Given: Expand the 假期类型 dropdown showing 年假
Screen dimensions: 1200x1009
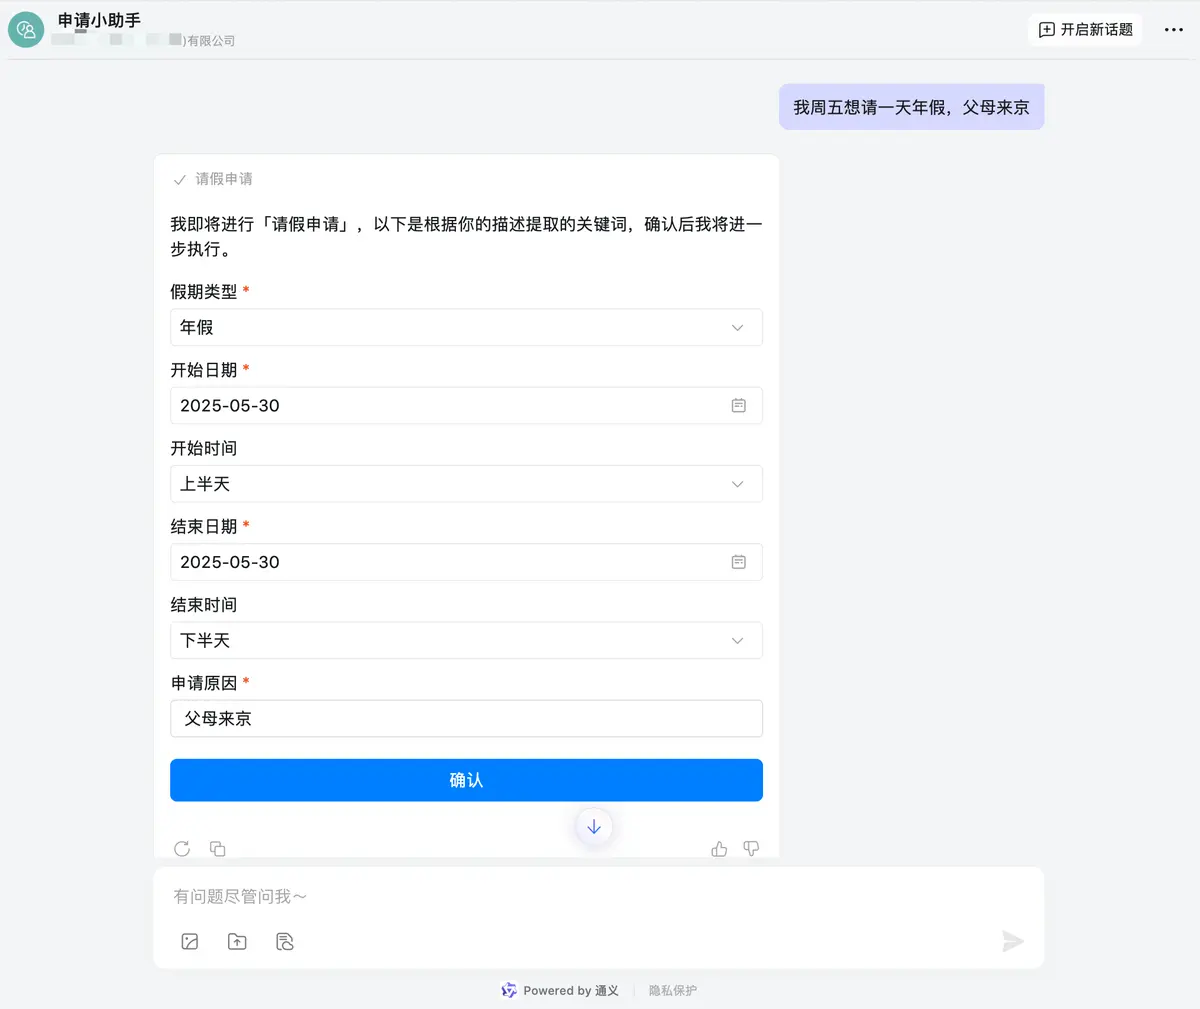Looking at the screenshot, I should pyautogui.click(x=466, y=327).
